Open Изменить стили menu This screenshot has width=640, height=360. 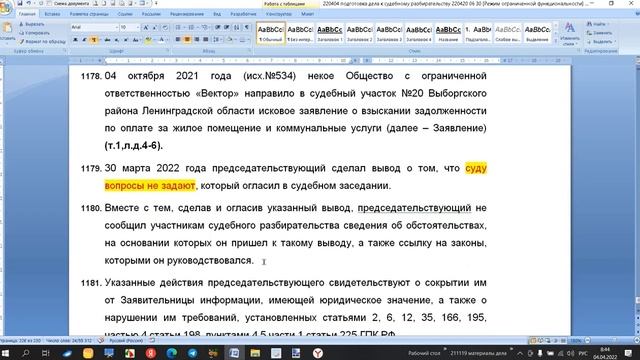(570, 33)
